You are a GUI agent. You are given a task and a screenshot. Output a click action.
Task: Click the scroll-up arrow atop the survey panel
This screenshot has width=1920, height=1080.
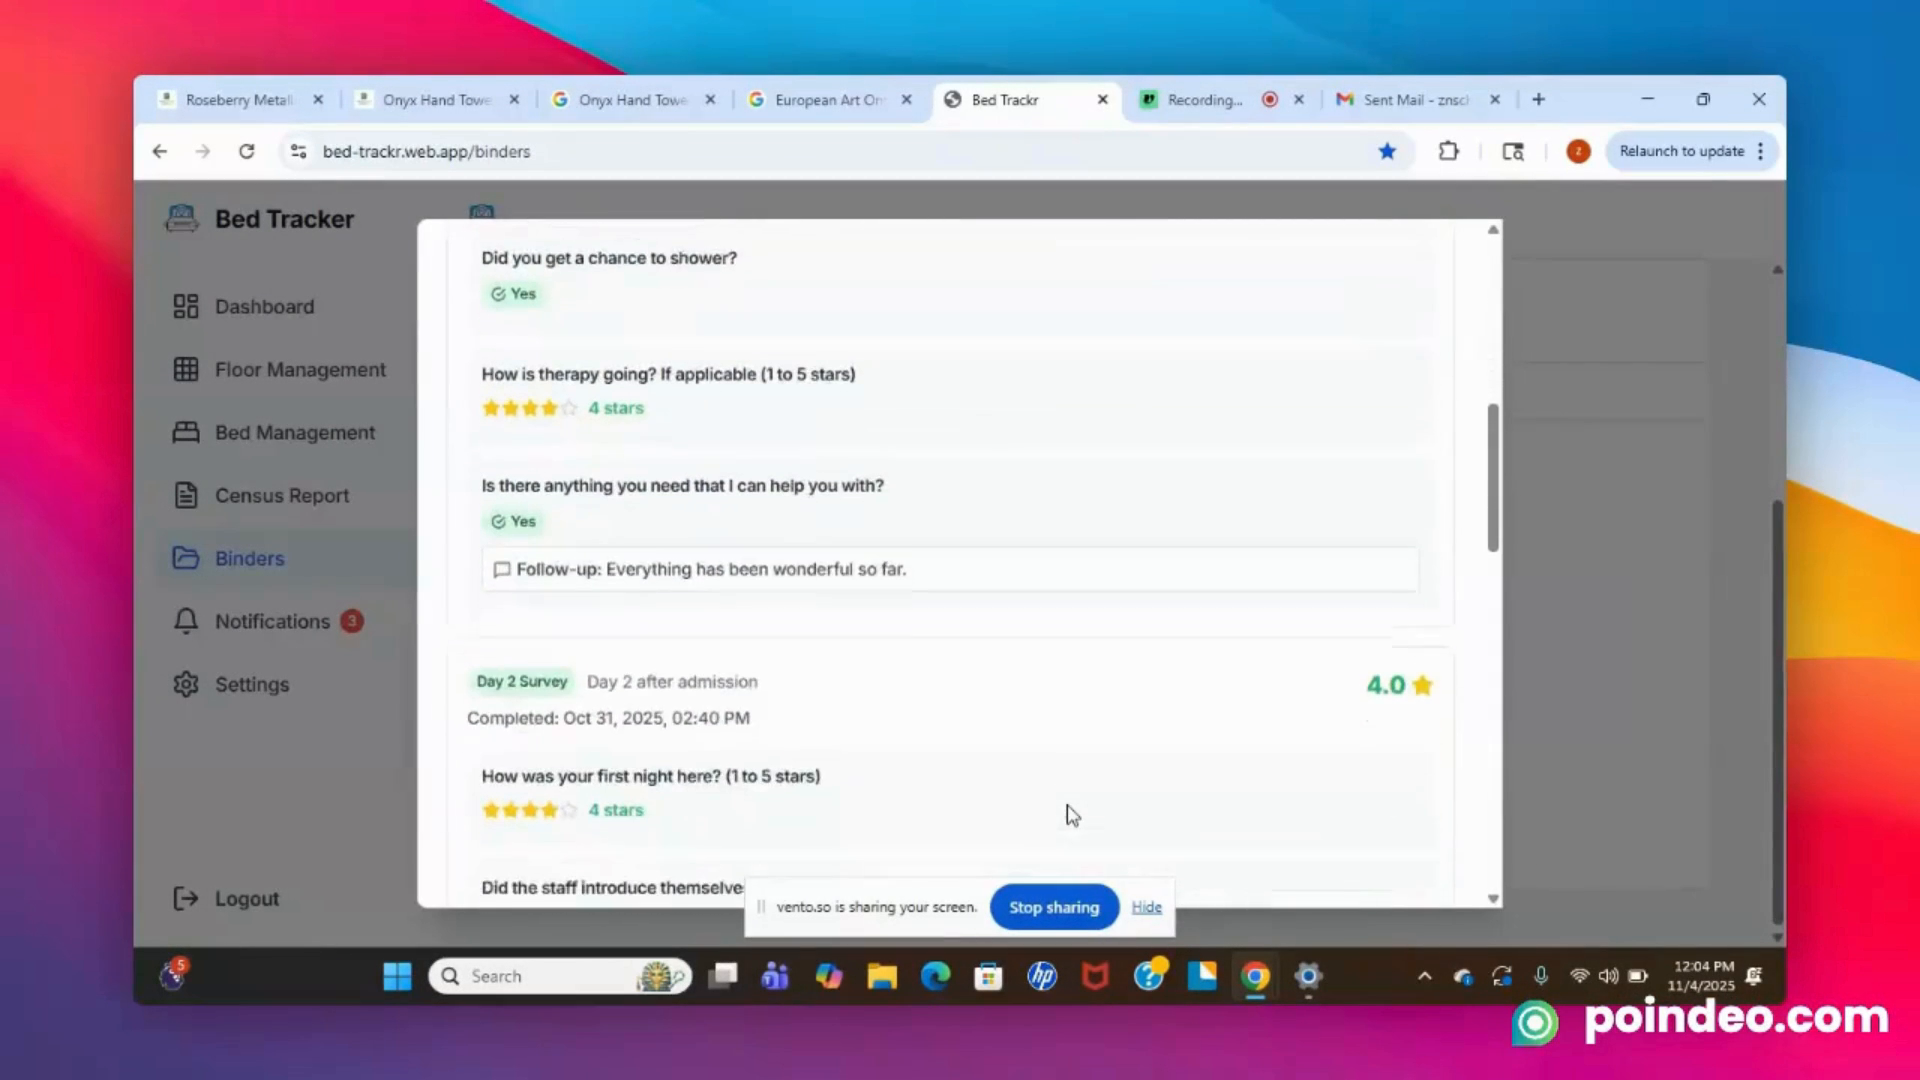(x=1492, y=228)
